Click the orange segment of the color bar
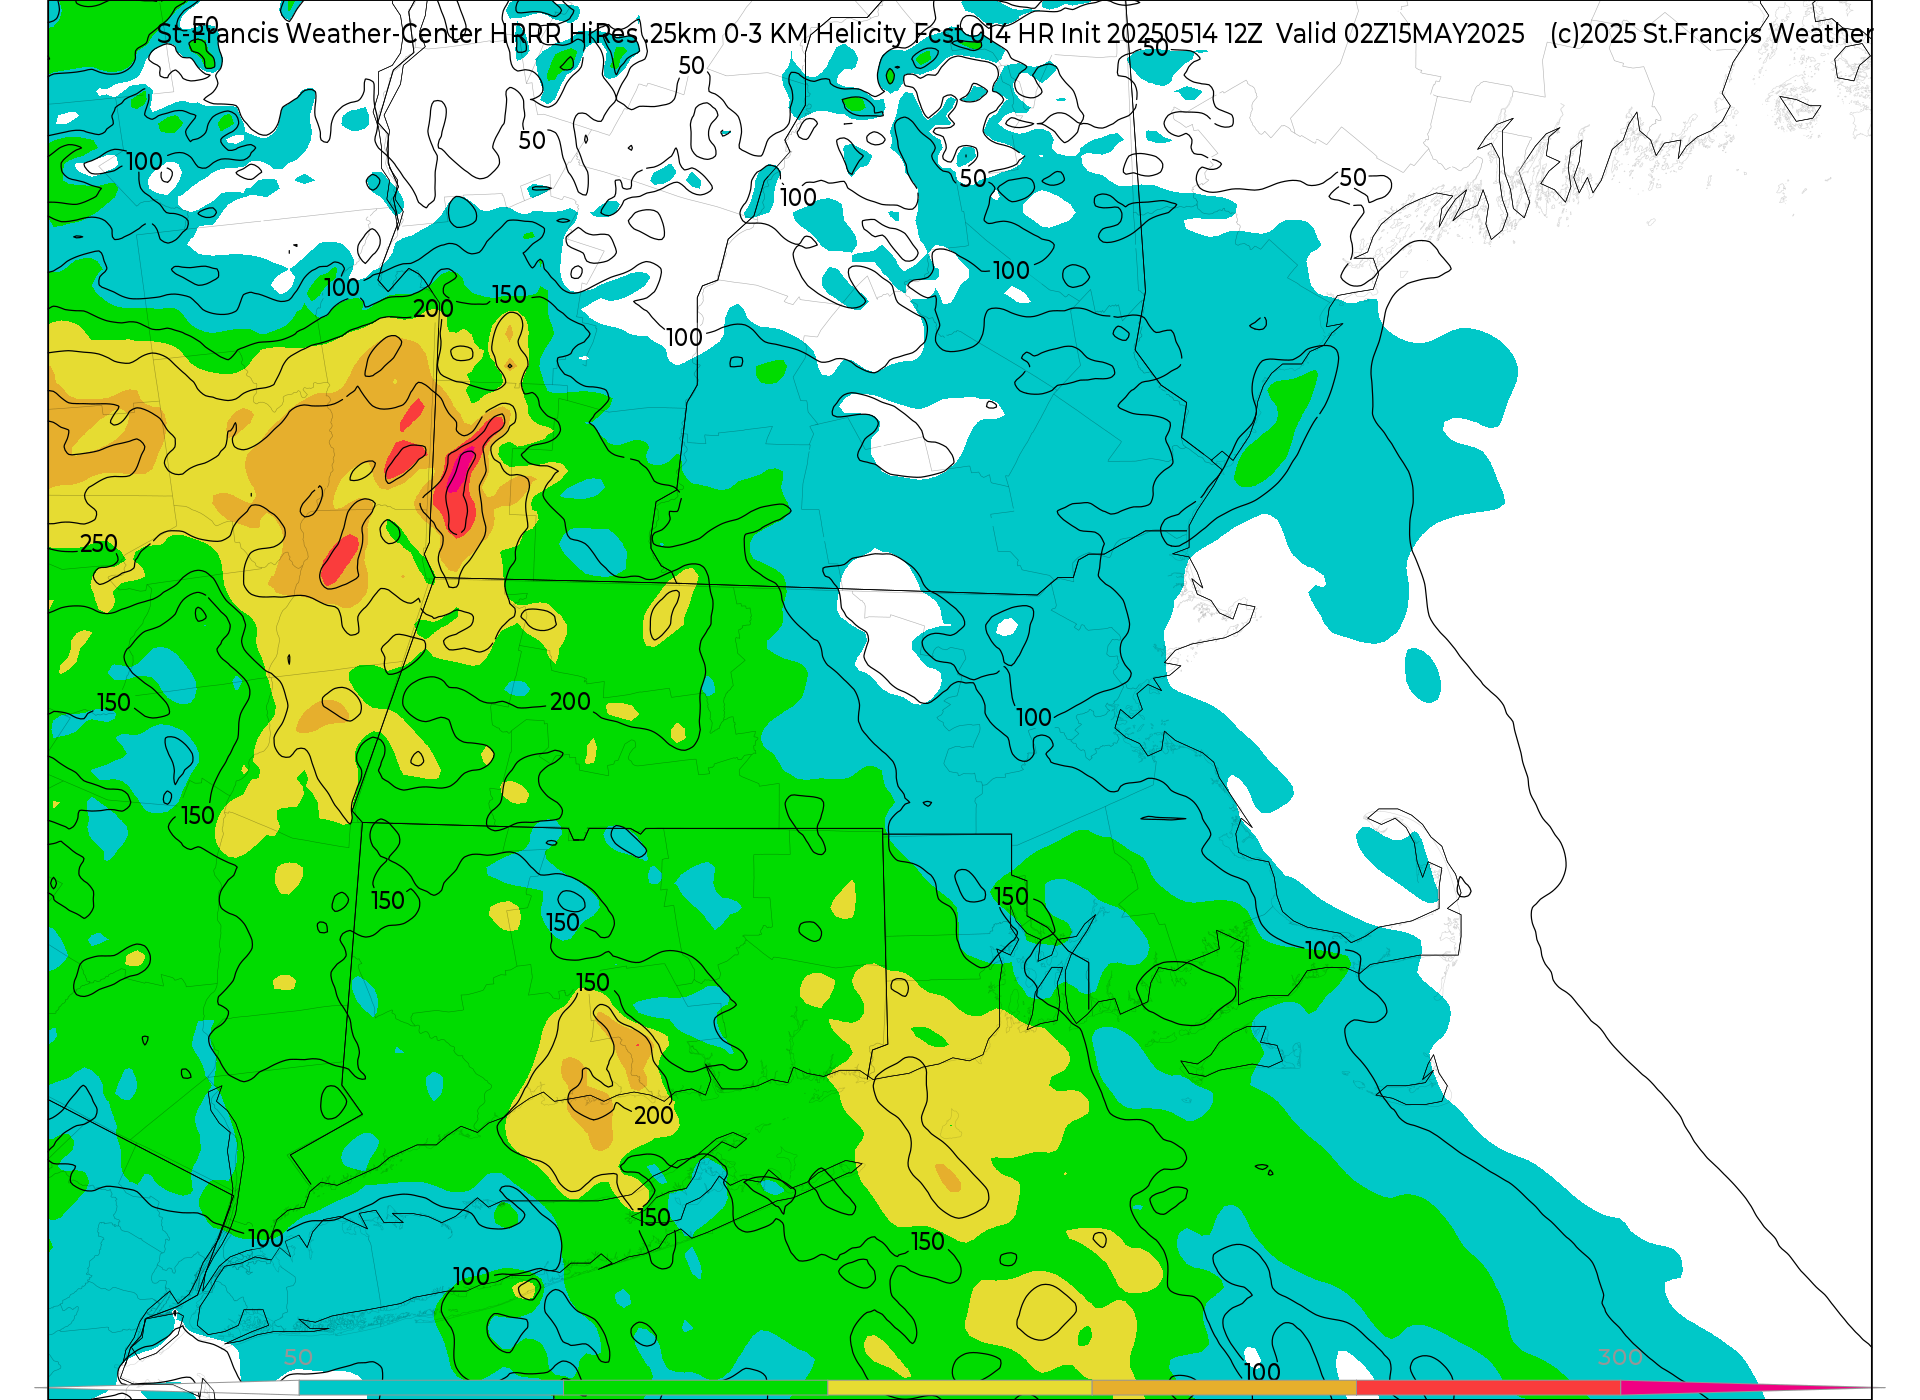Viewport: 1920px width, 1400px height. (1224, 1388)
